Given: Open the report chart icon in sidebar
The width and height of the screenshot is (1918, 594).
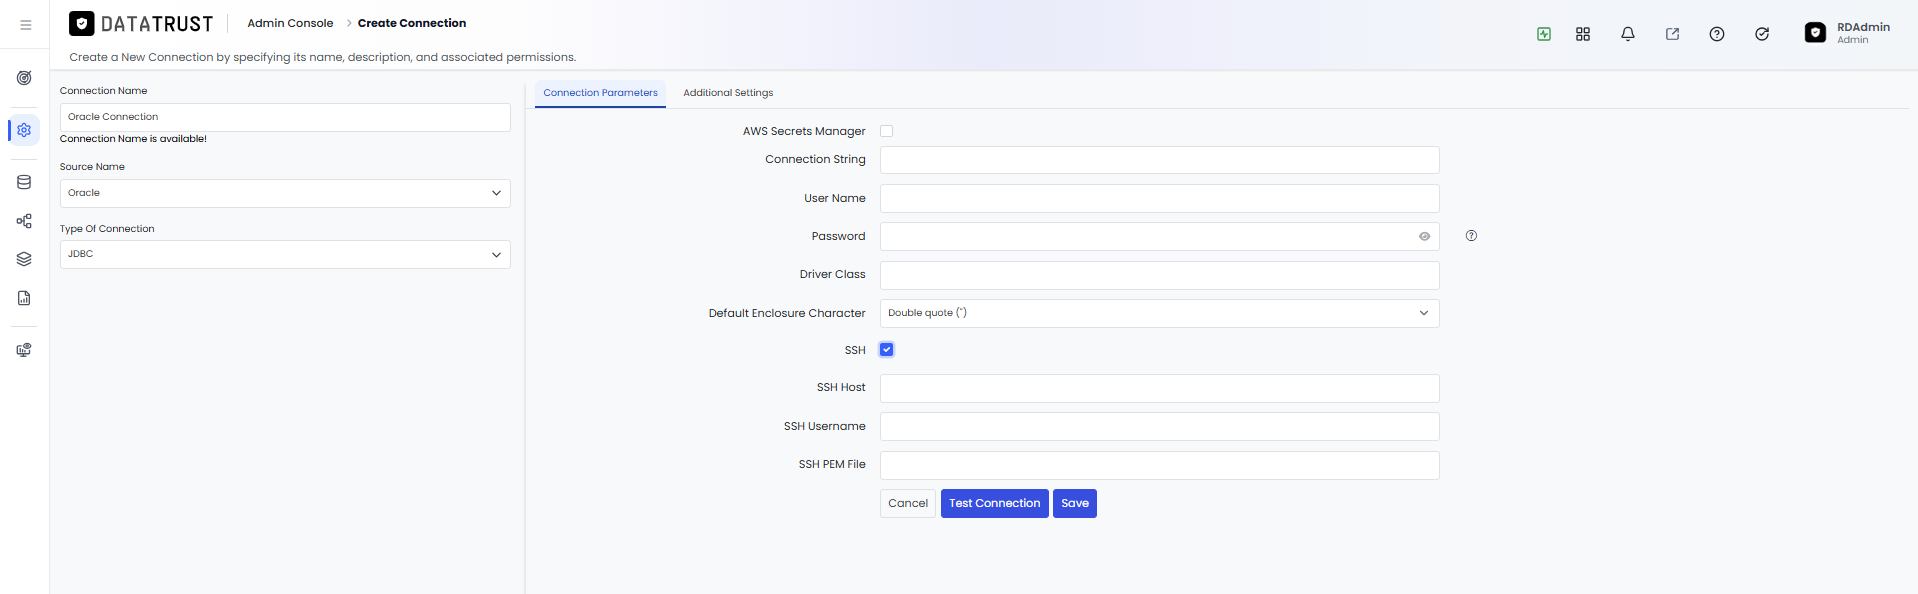Looking at the screenshot, I should pyautogui.click(x=24, y=298).
